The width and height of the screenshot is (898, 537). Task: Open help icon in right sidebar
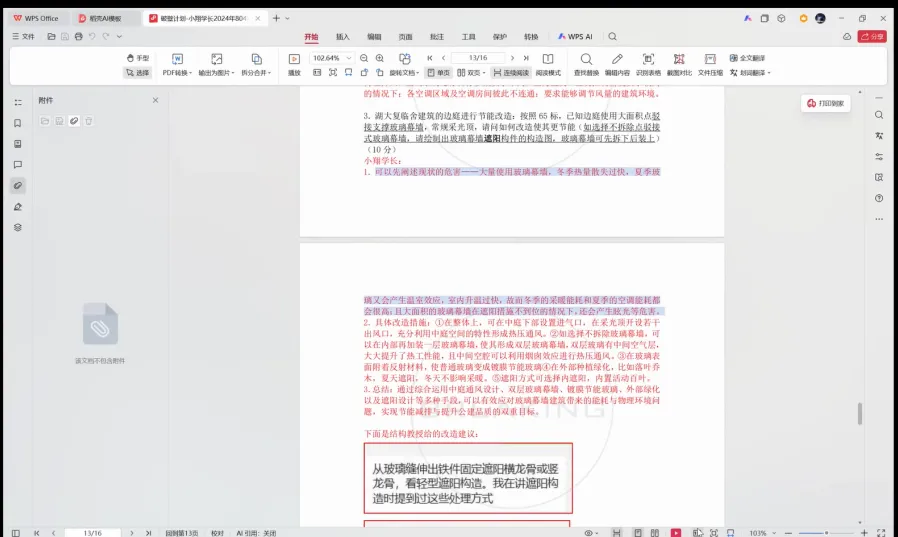[x=879, y=198]
